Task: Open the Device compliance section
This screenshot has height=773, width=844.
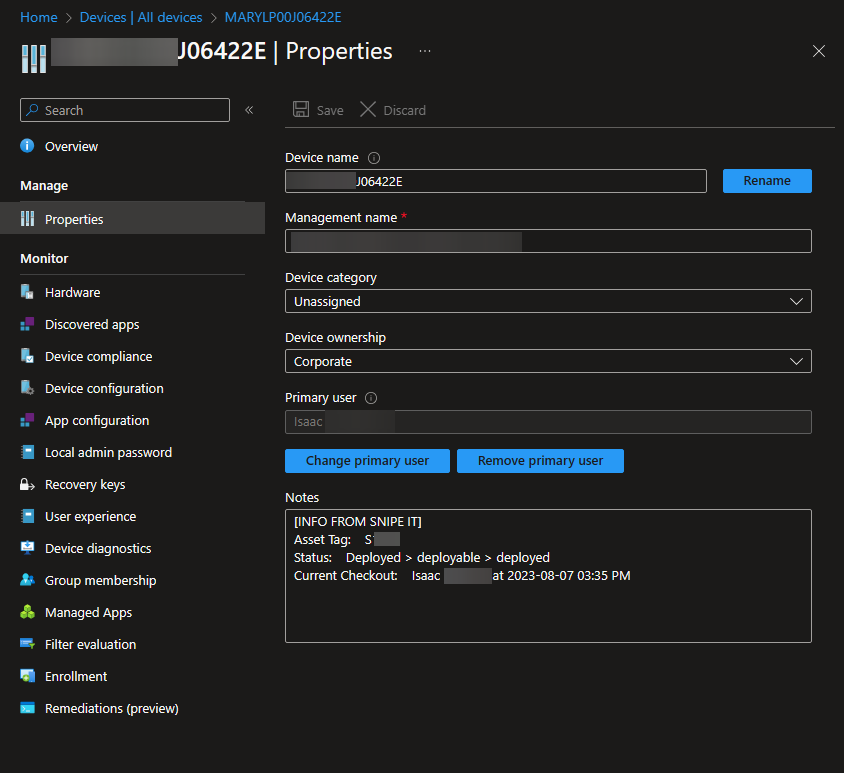Action: 98,356
